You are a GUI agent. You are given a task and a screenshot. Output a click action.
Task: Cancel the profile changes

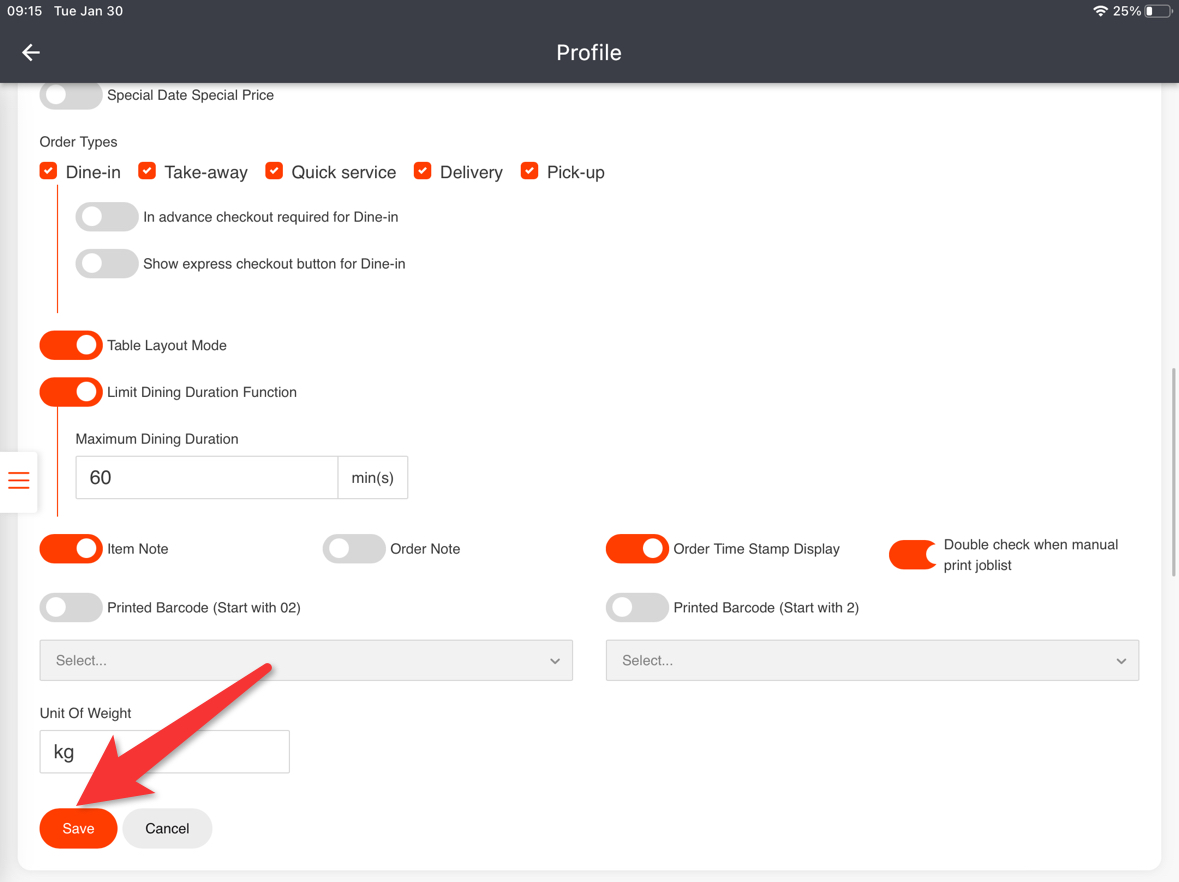tap(167, 829)
